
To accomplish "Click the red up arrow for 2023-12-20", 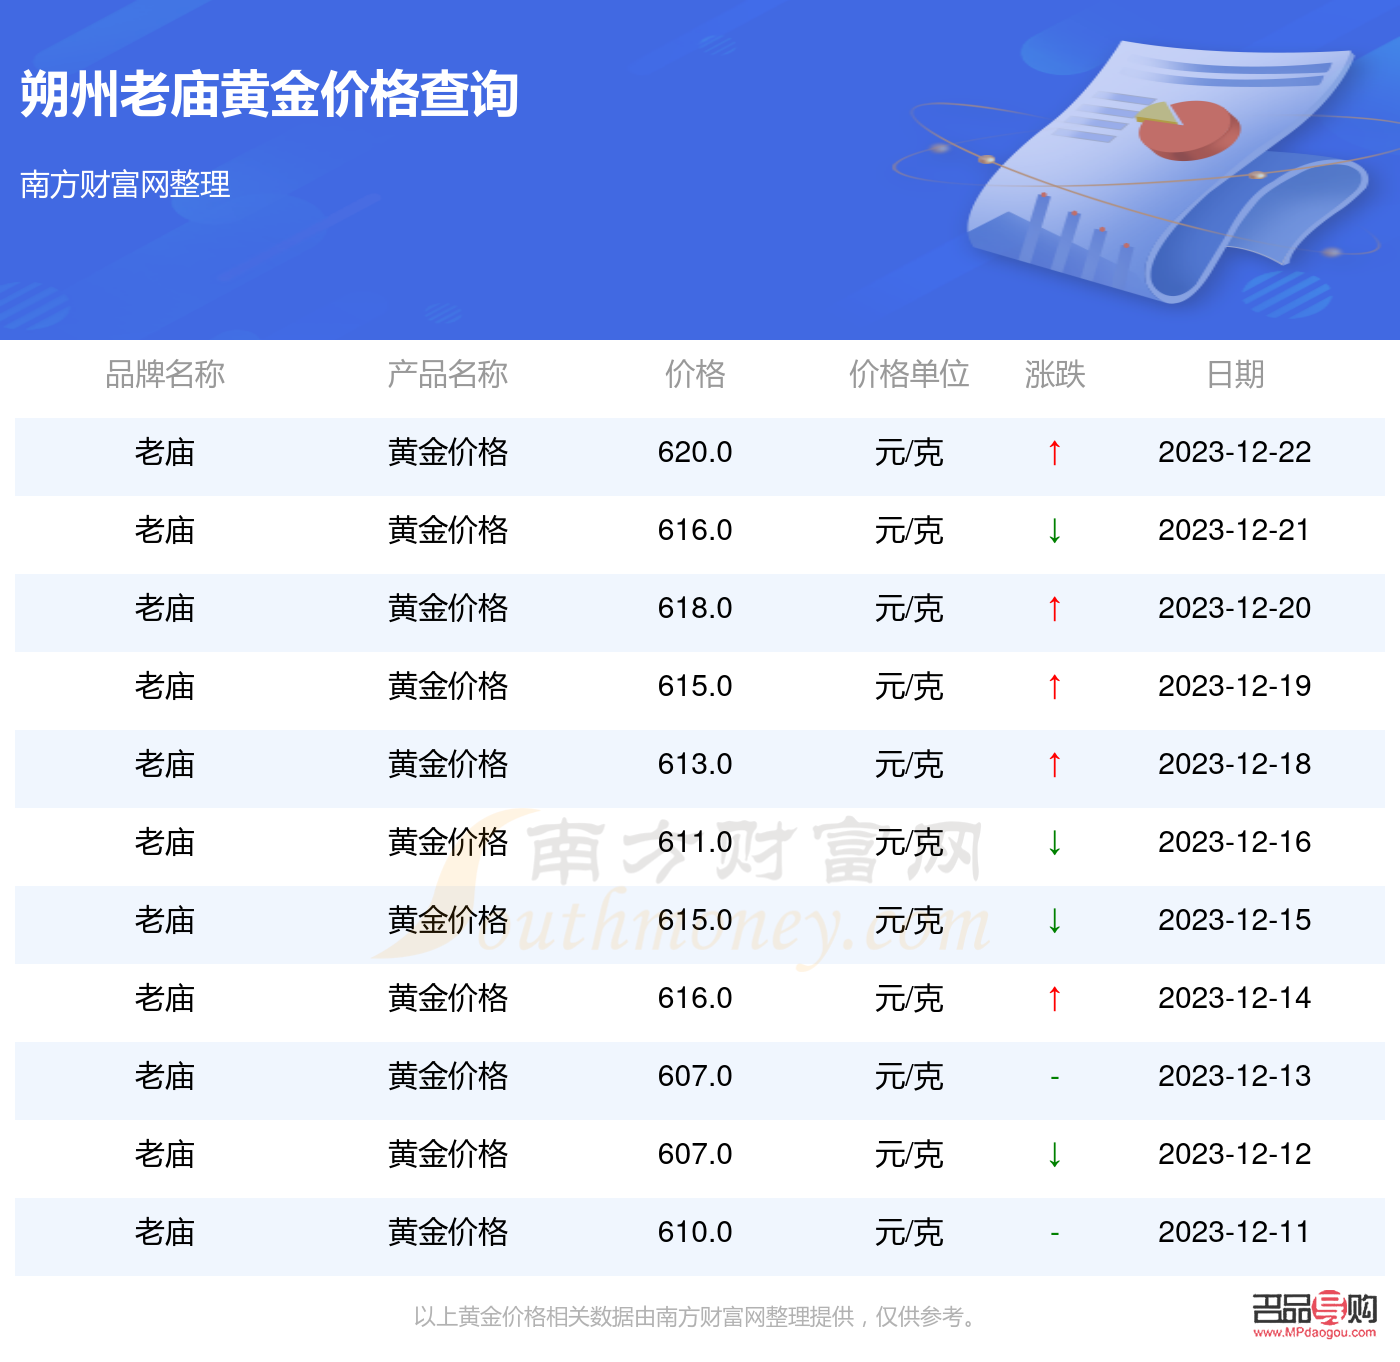I will tap(1054, 609).
